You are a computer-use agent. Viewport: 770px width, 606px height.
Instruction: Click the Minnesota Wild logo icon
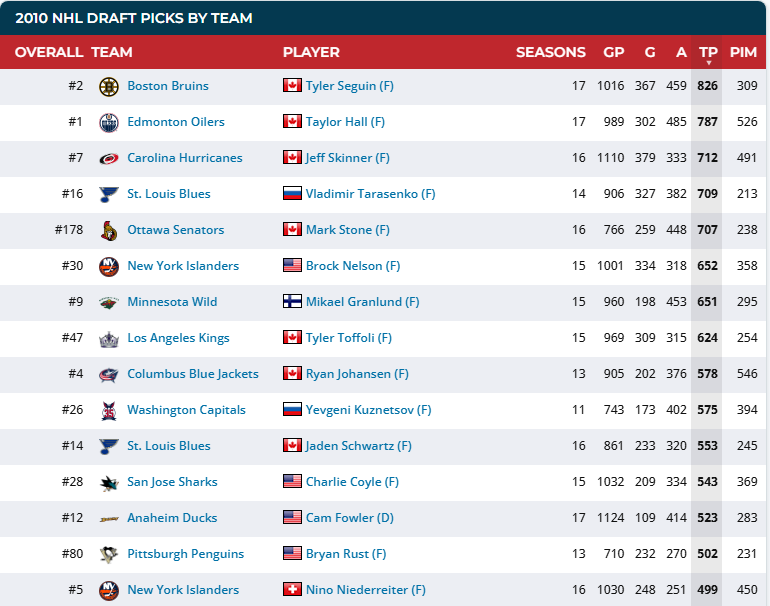pos(109,302)
